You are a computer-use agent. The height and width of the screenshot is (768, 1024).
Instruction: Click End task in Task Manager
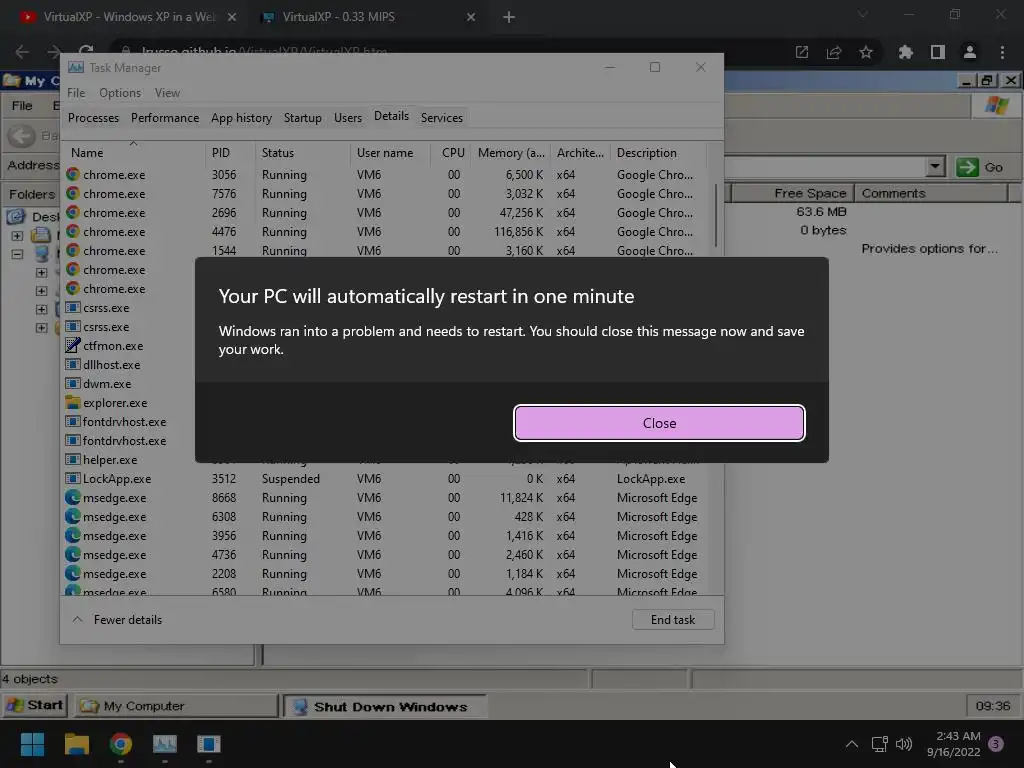(673, 620)
